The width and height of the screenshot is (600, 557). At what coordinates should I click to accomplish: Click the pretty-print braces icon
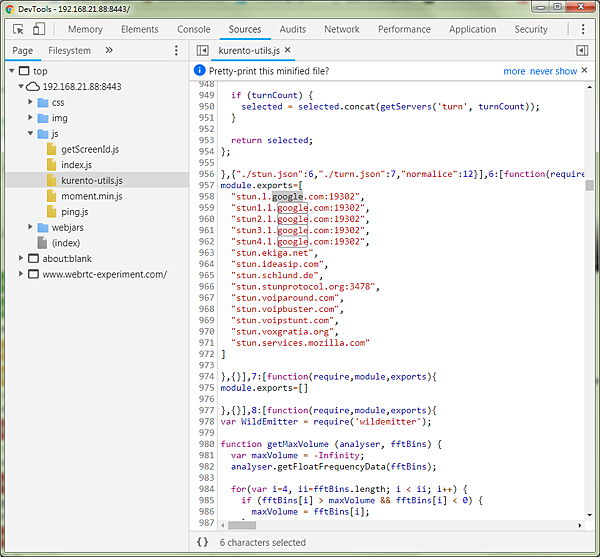tap(202, 542)
